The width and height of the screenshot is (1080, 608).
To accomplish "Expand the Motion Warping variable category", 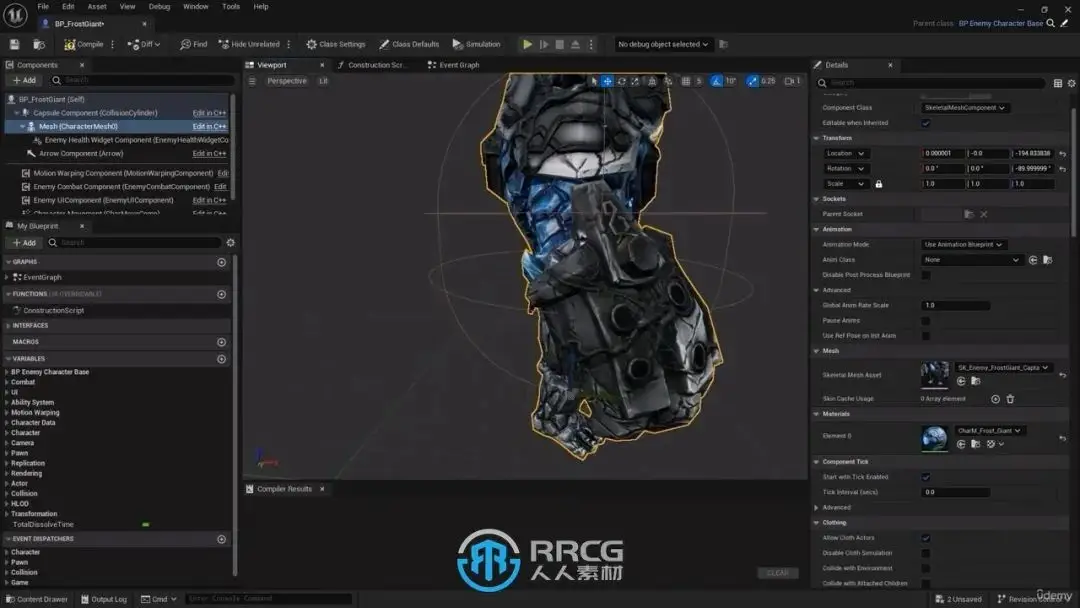I will tap(7, 412).
